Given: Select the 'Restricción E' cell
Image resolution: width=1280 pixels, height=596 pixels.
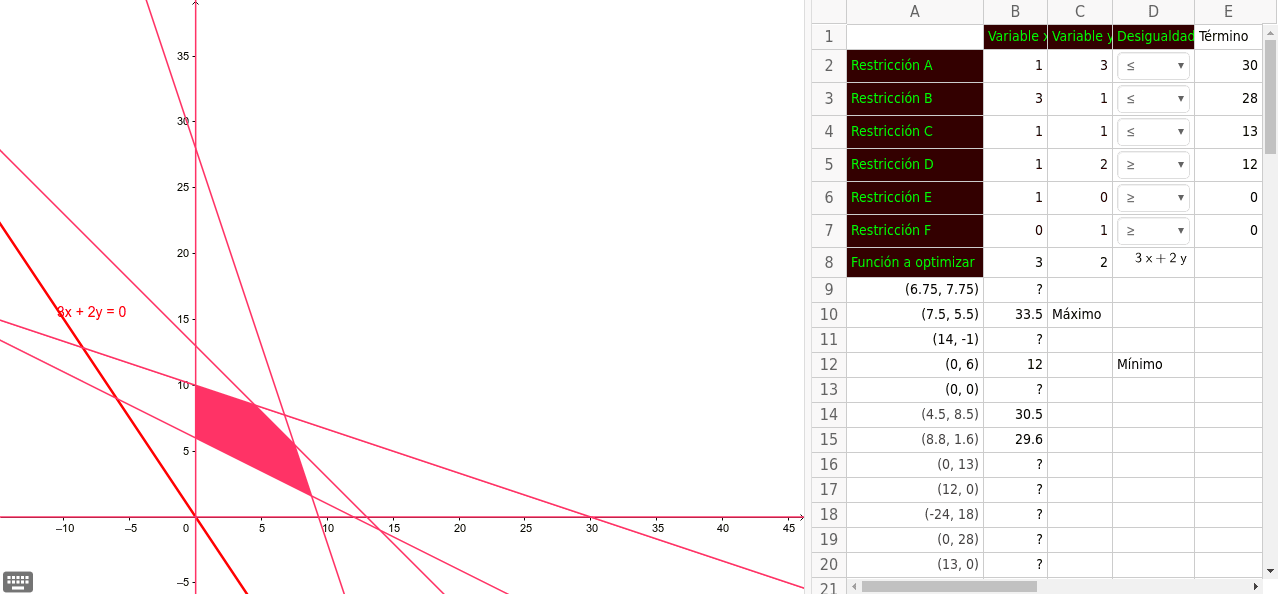Looking at the screenshot, I should click(915, 198).
